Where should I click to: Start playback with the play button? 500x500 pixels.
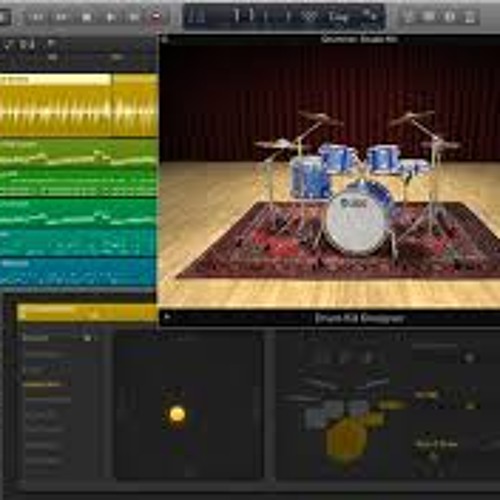pyautogui.click(x=110, y=16)
